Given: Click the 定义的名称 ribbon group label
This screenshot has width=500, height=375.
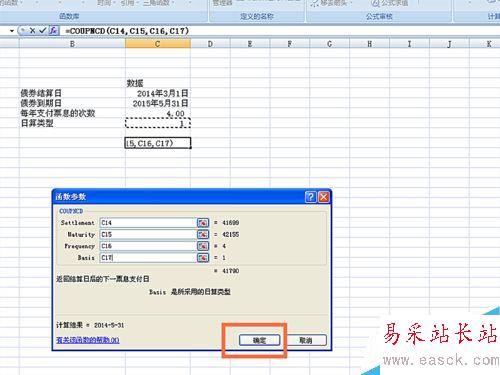Looking at the screenshot, I should coord(257,16).
